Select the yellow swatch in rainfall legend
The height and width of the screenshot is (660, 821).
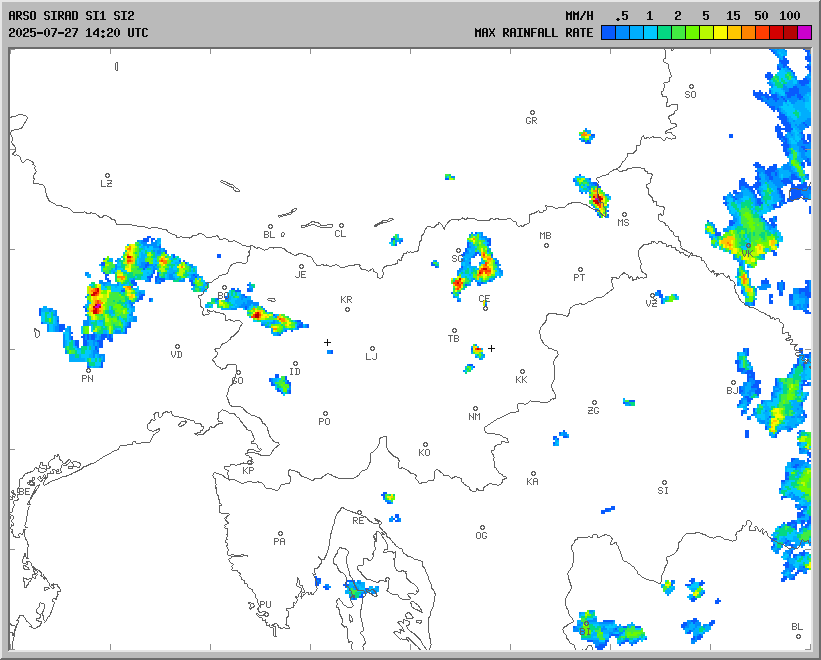pyautogui.click(x=720, y=33)
